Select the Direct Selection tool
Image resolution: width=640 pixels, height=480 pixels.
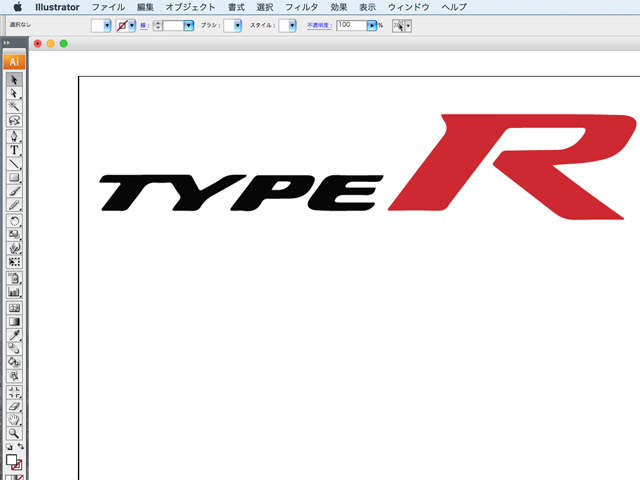(x=14, y=93)
